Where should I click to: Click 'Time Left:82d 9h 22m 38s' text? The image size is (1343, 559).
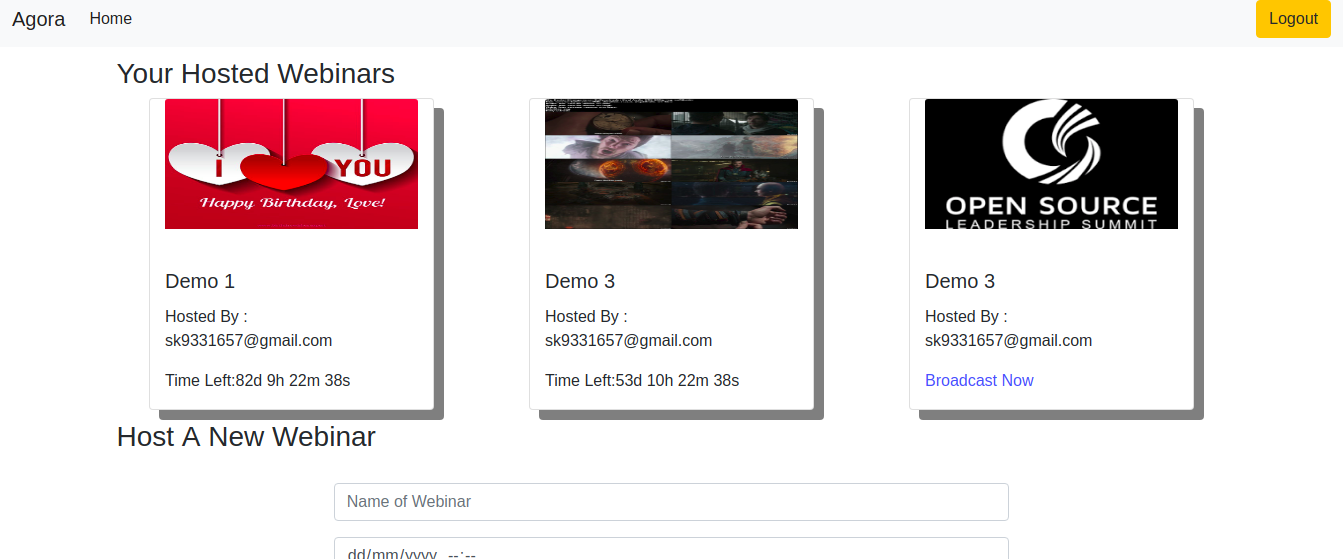257,381
